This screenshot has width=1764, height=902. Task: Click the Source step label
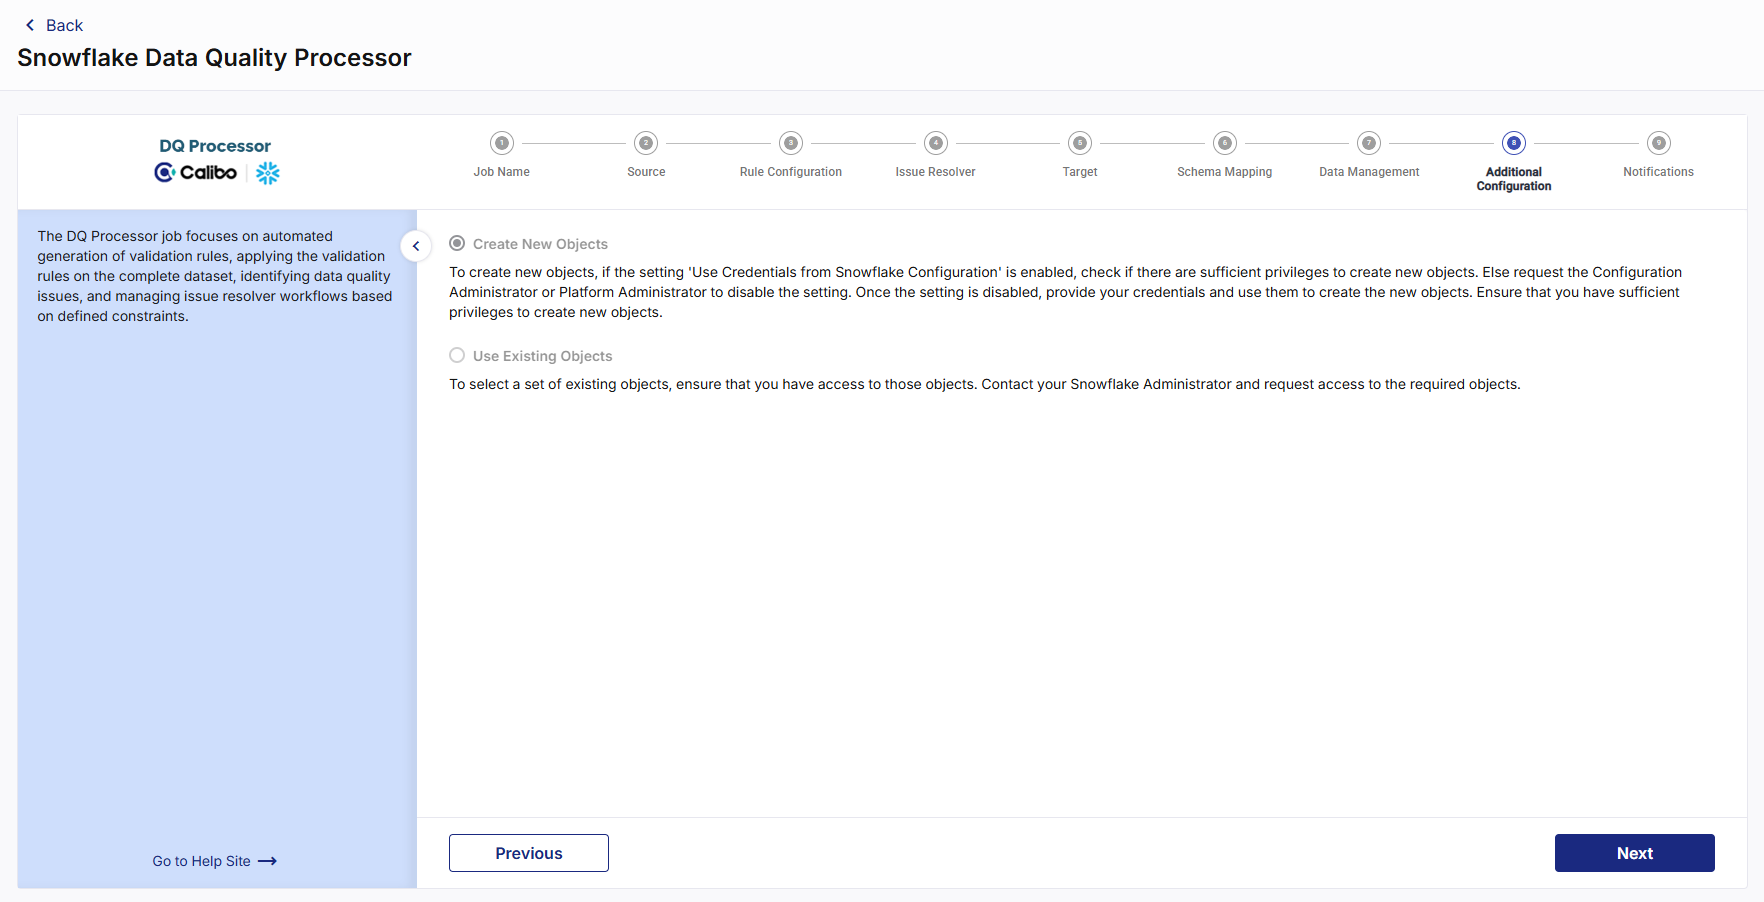pos(646,172)
